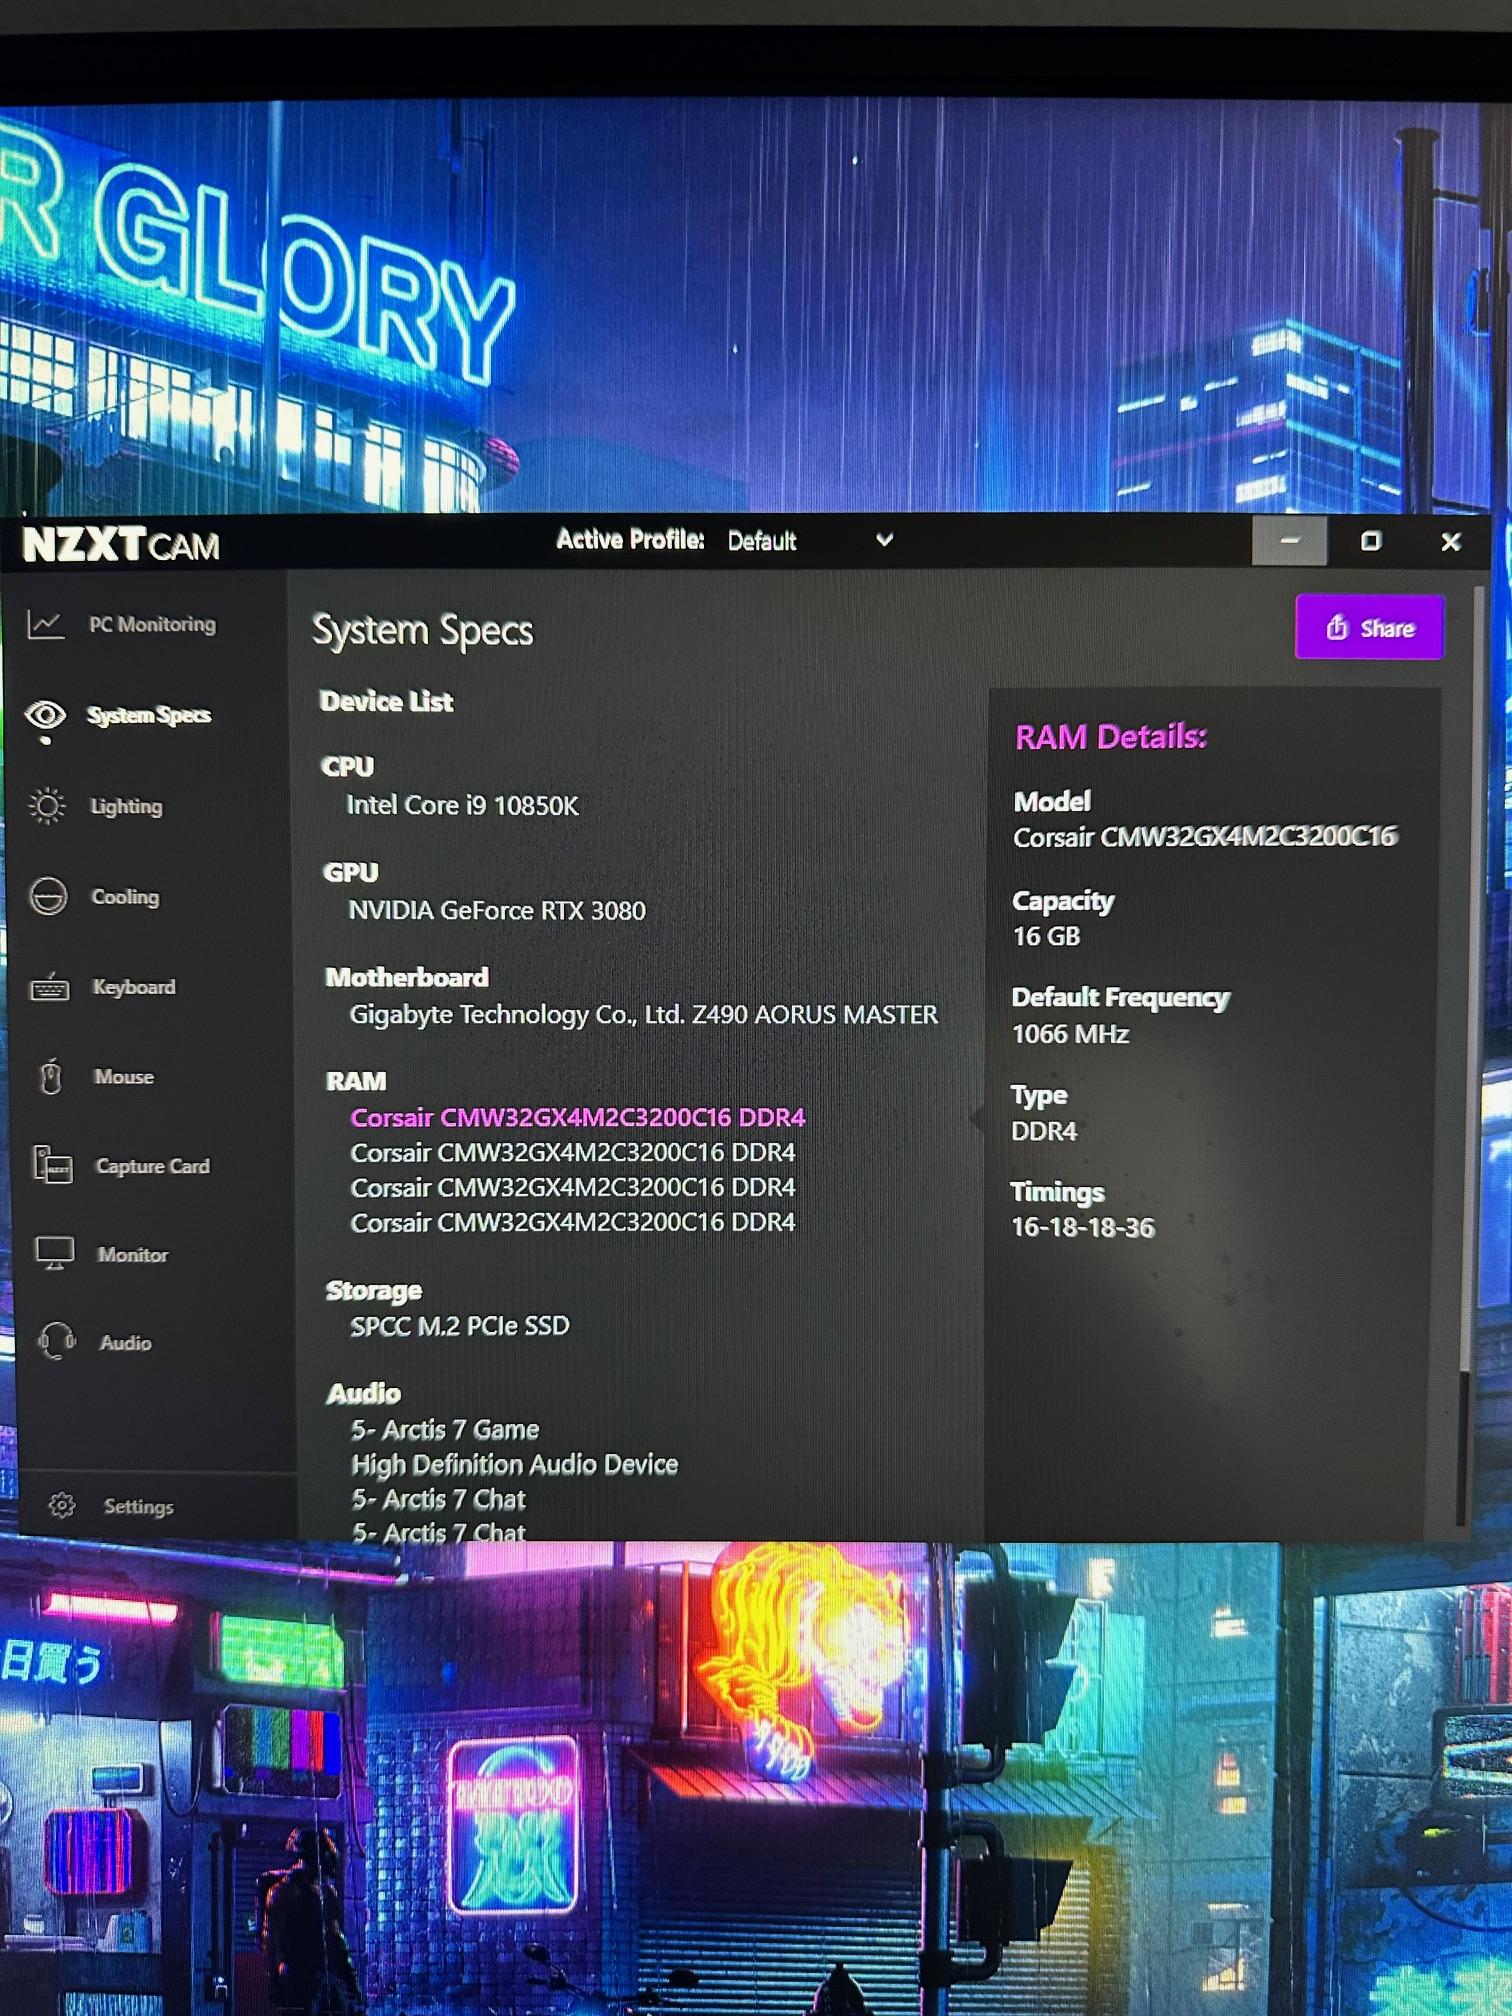Select Intel Core i9 10850K CPU entry
The height and width of the screenshot is (2016, 1512).
(462, 805)
